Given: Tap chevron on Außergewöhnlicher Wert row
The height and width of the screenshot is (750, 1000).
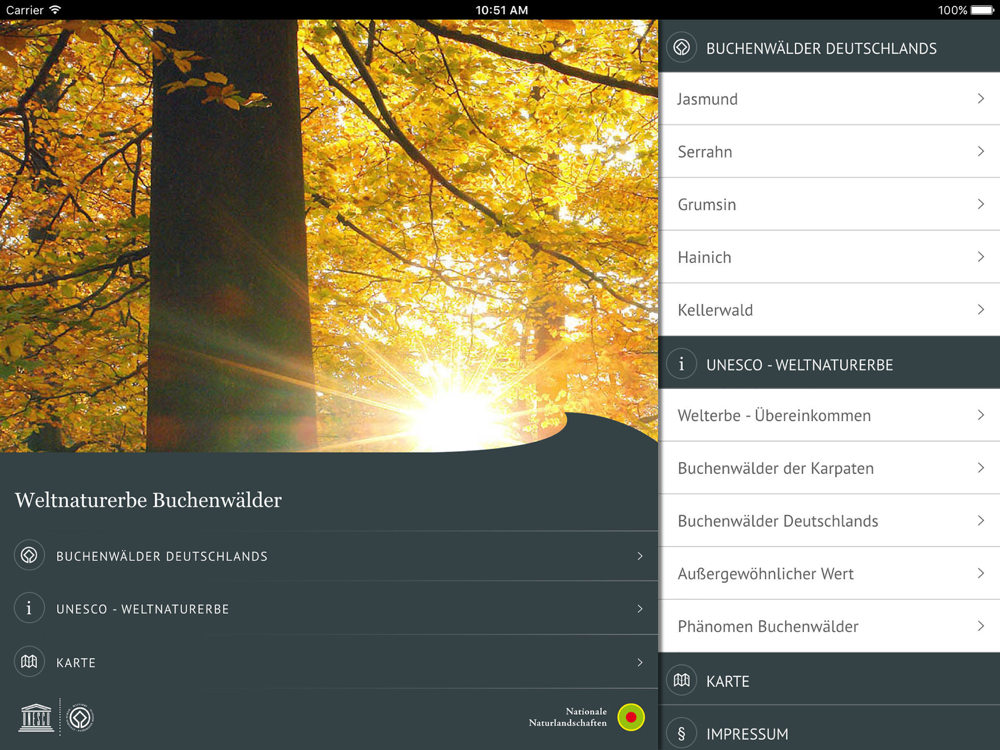Looking at the screenshot, I should (981, 573).
